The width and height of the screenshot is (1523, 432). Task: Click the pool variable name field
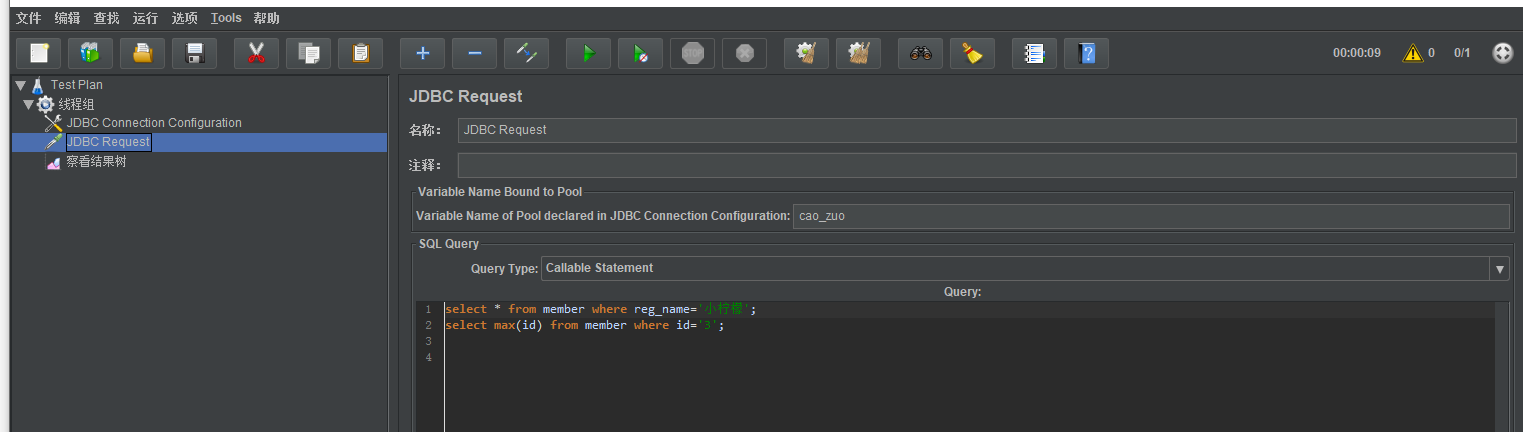pyautogui.click(x=1150, y=216)
